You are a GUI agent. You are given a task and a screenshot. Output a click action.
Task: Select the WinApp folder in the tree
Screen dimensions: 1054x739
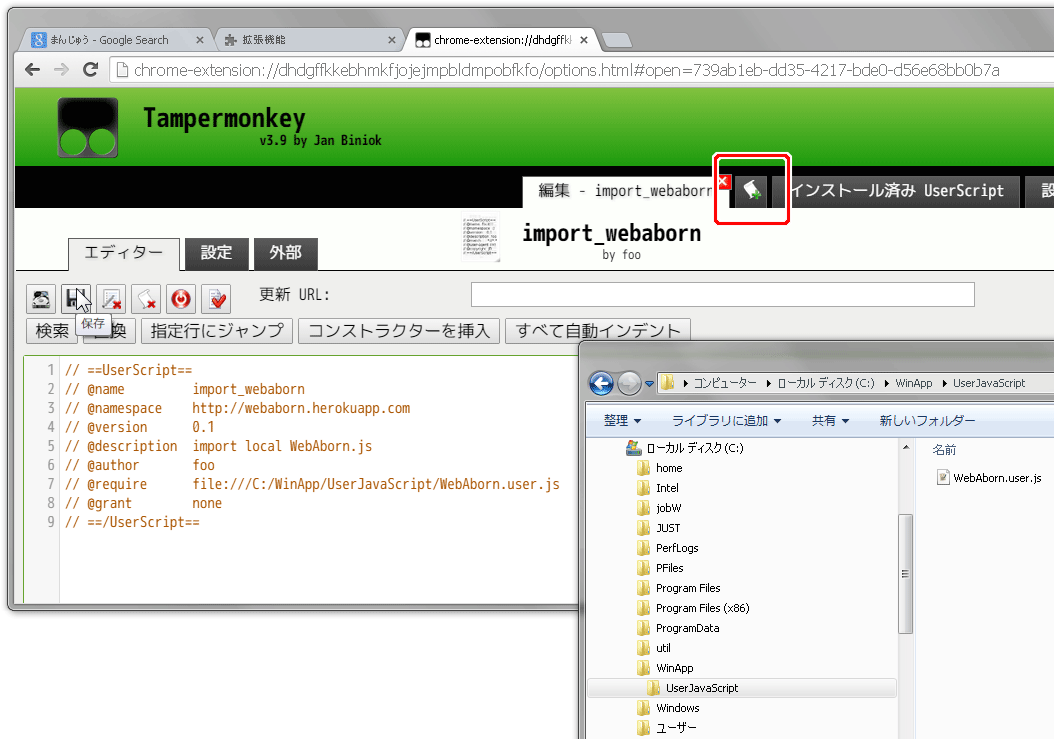665,668
